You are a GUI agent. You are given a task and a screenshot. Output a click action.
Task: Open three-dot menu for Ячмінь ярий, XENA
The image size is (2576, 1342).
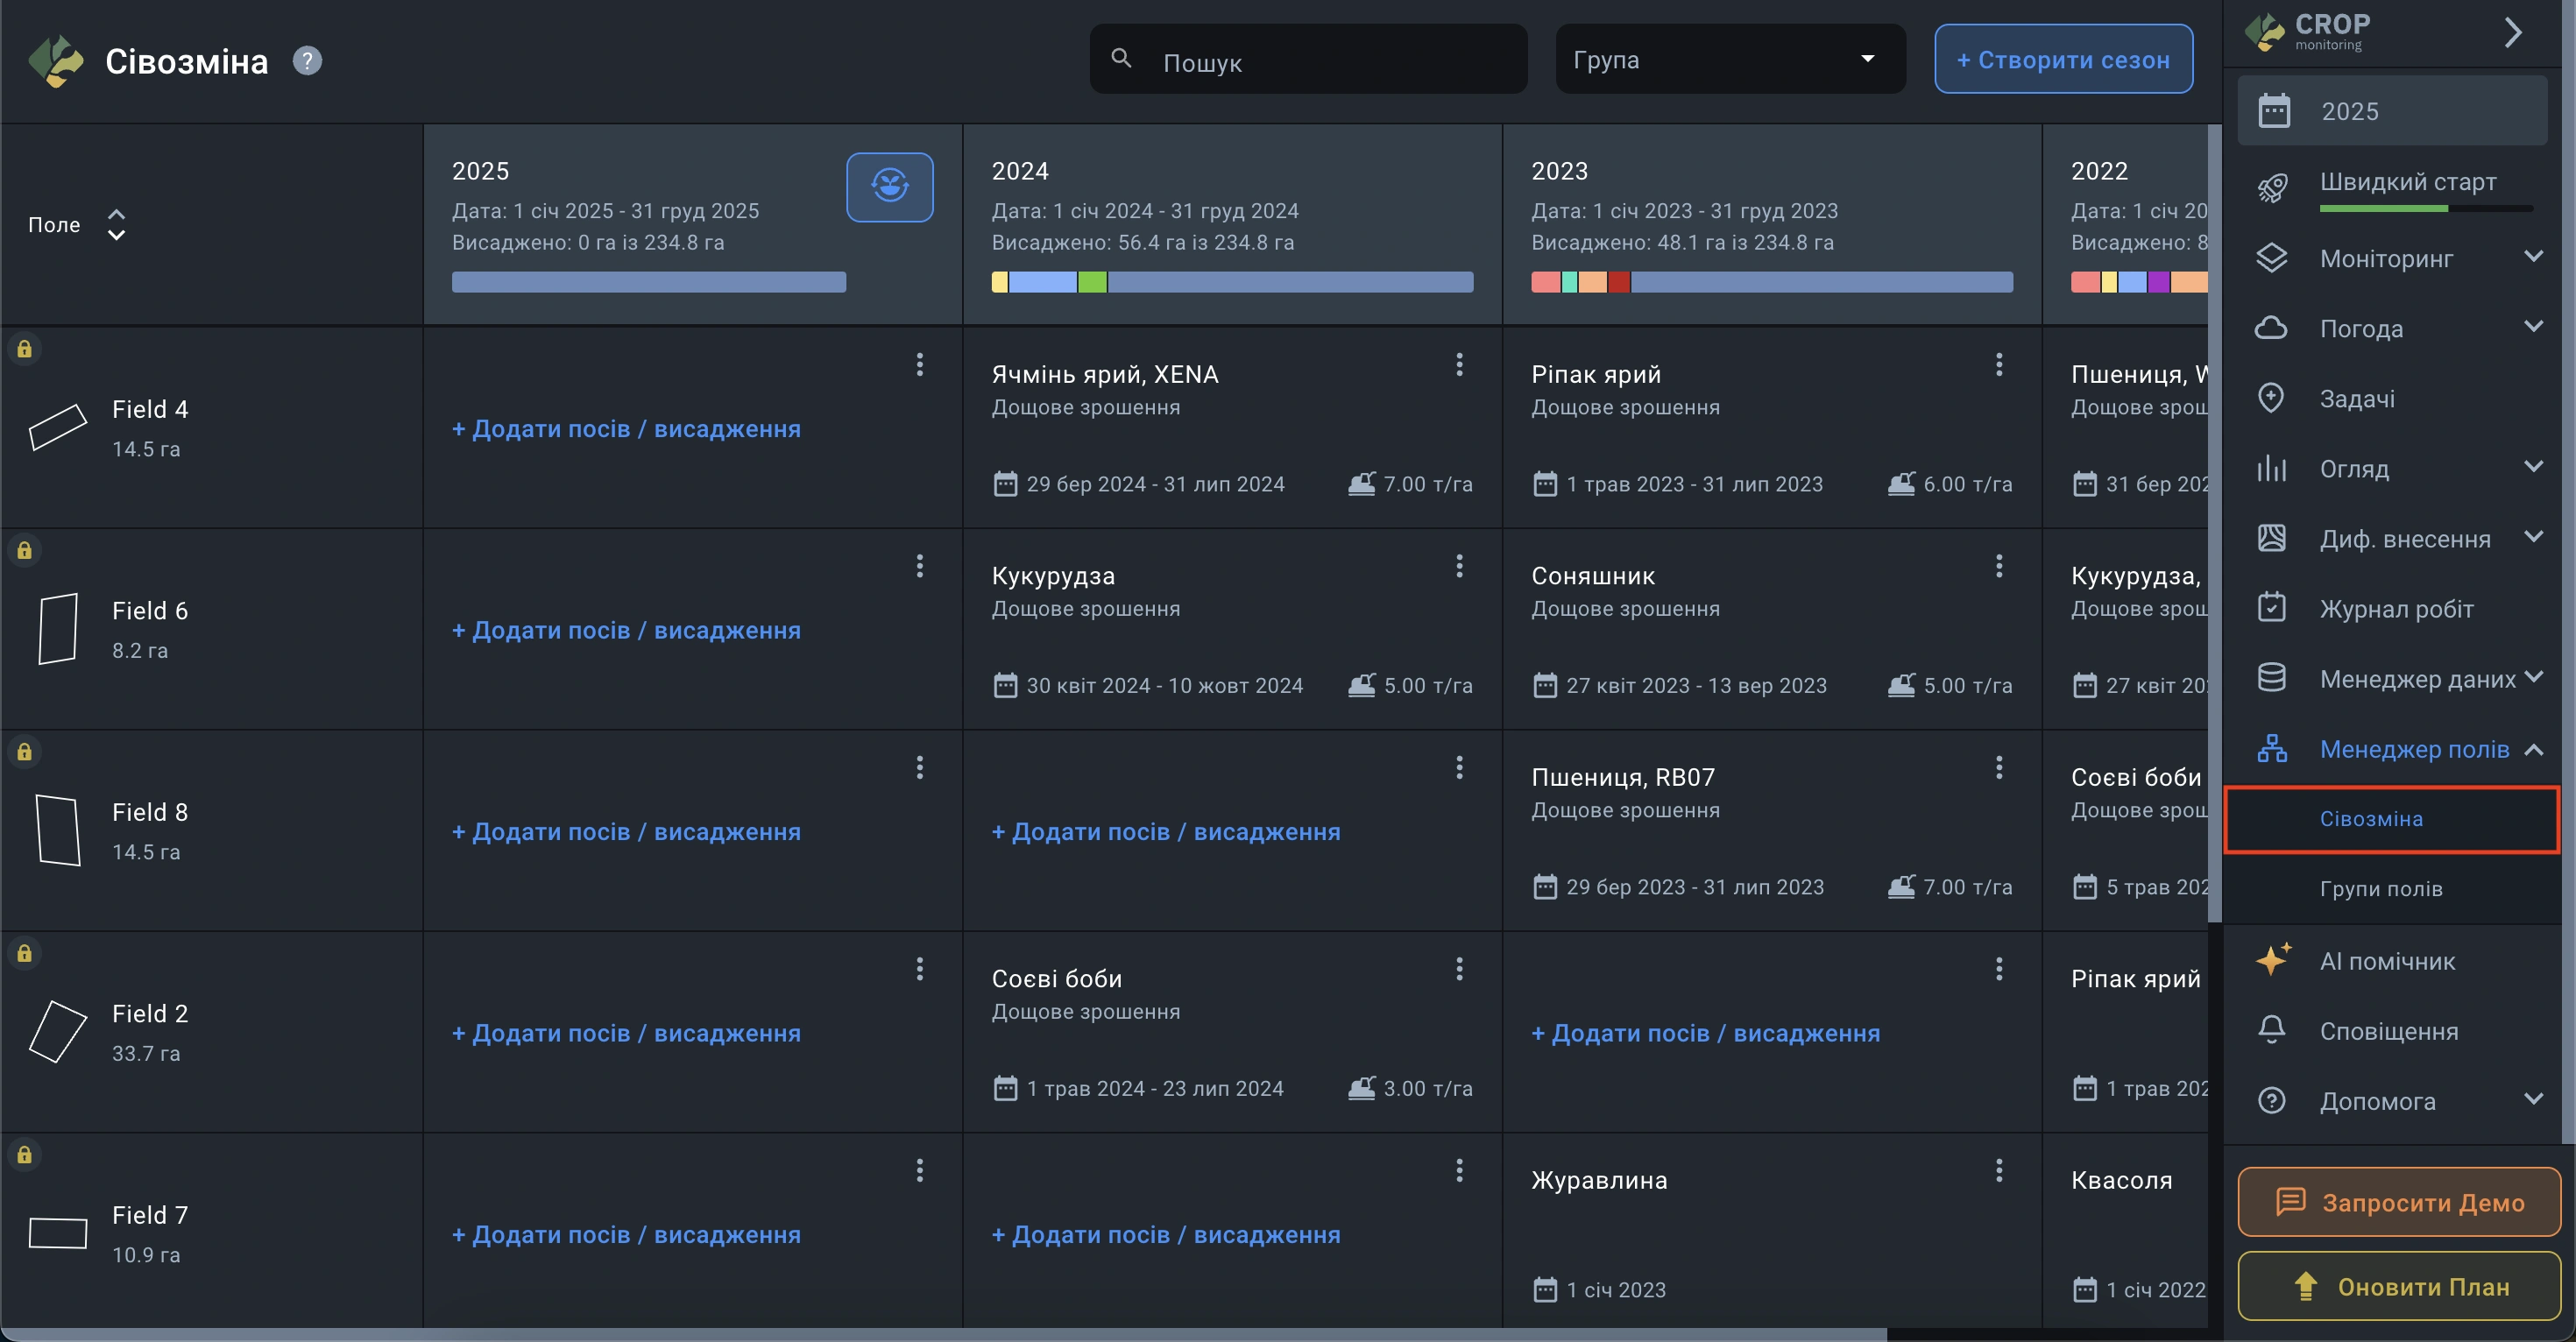pos(1459,365)
